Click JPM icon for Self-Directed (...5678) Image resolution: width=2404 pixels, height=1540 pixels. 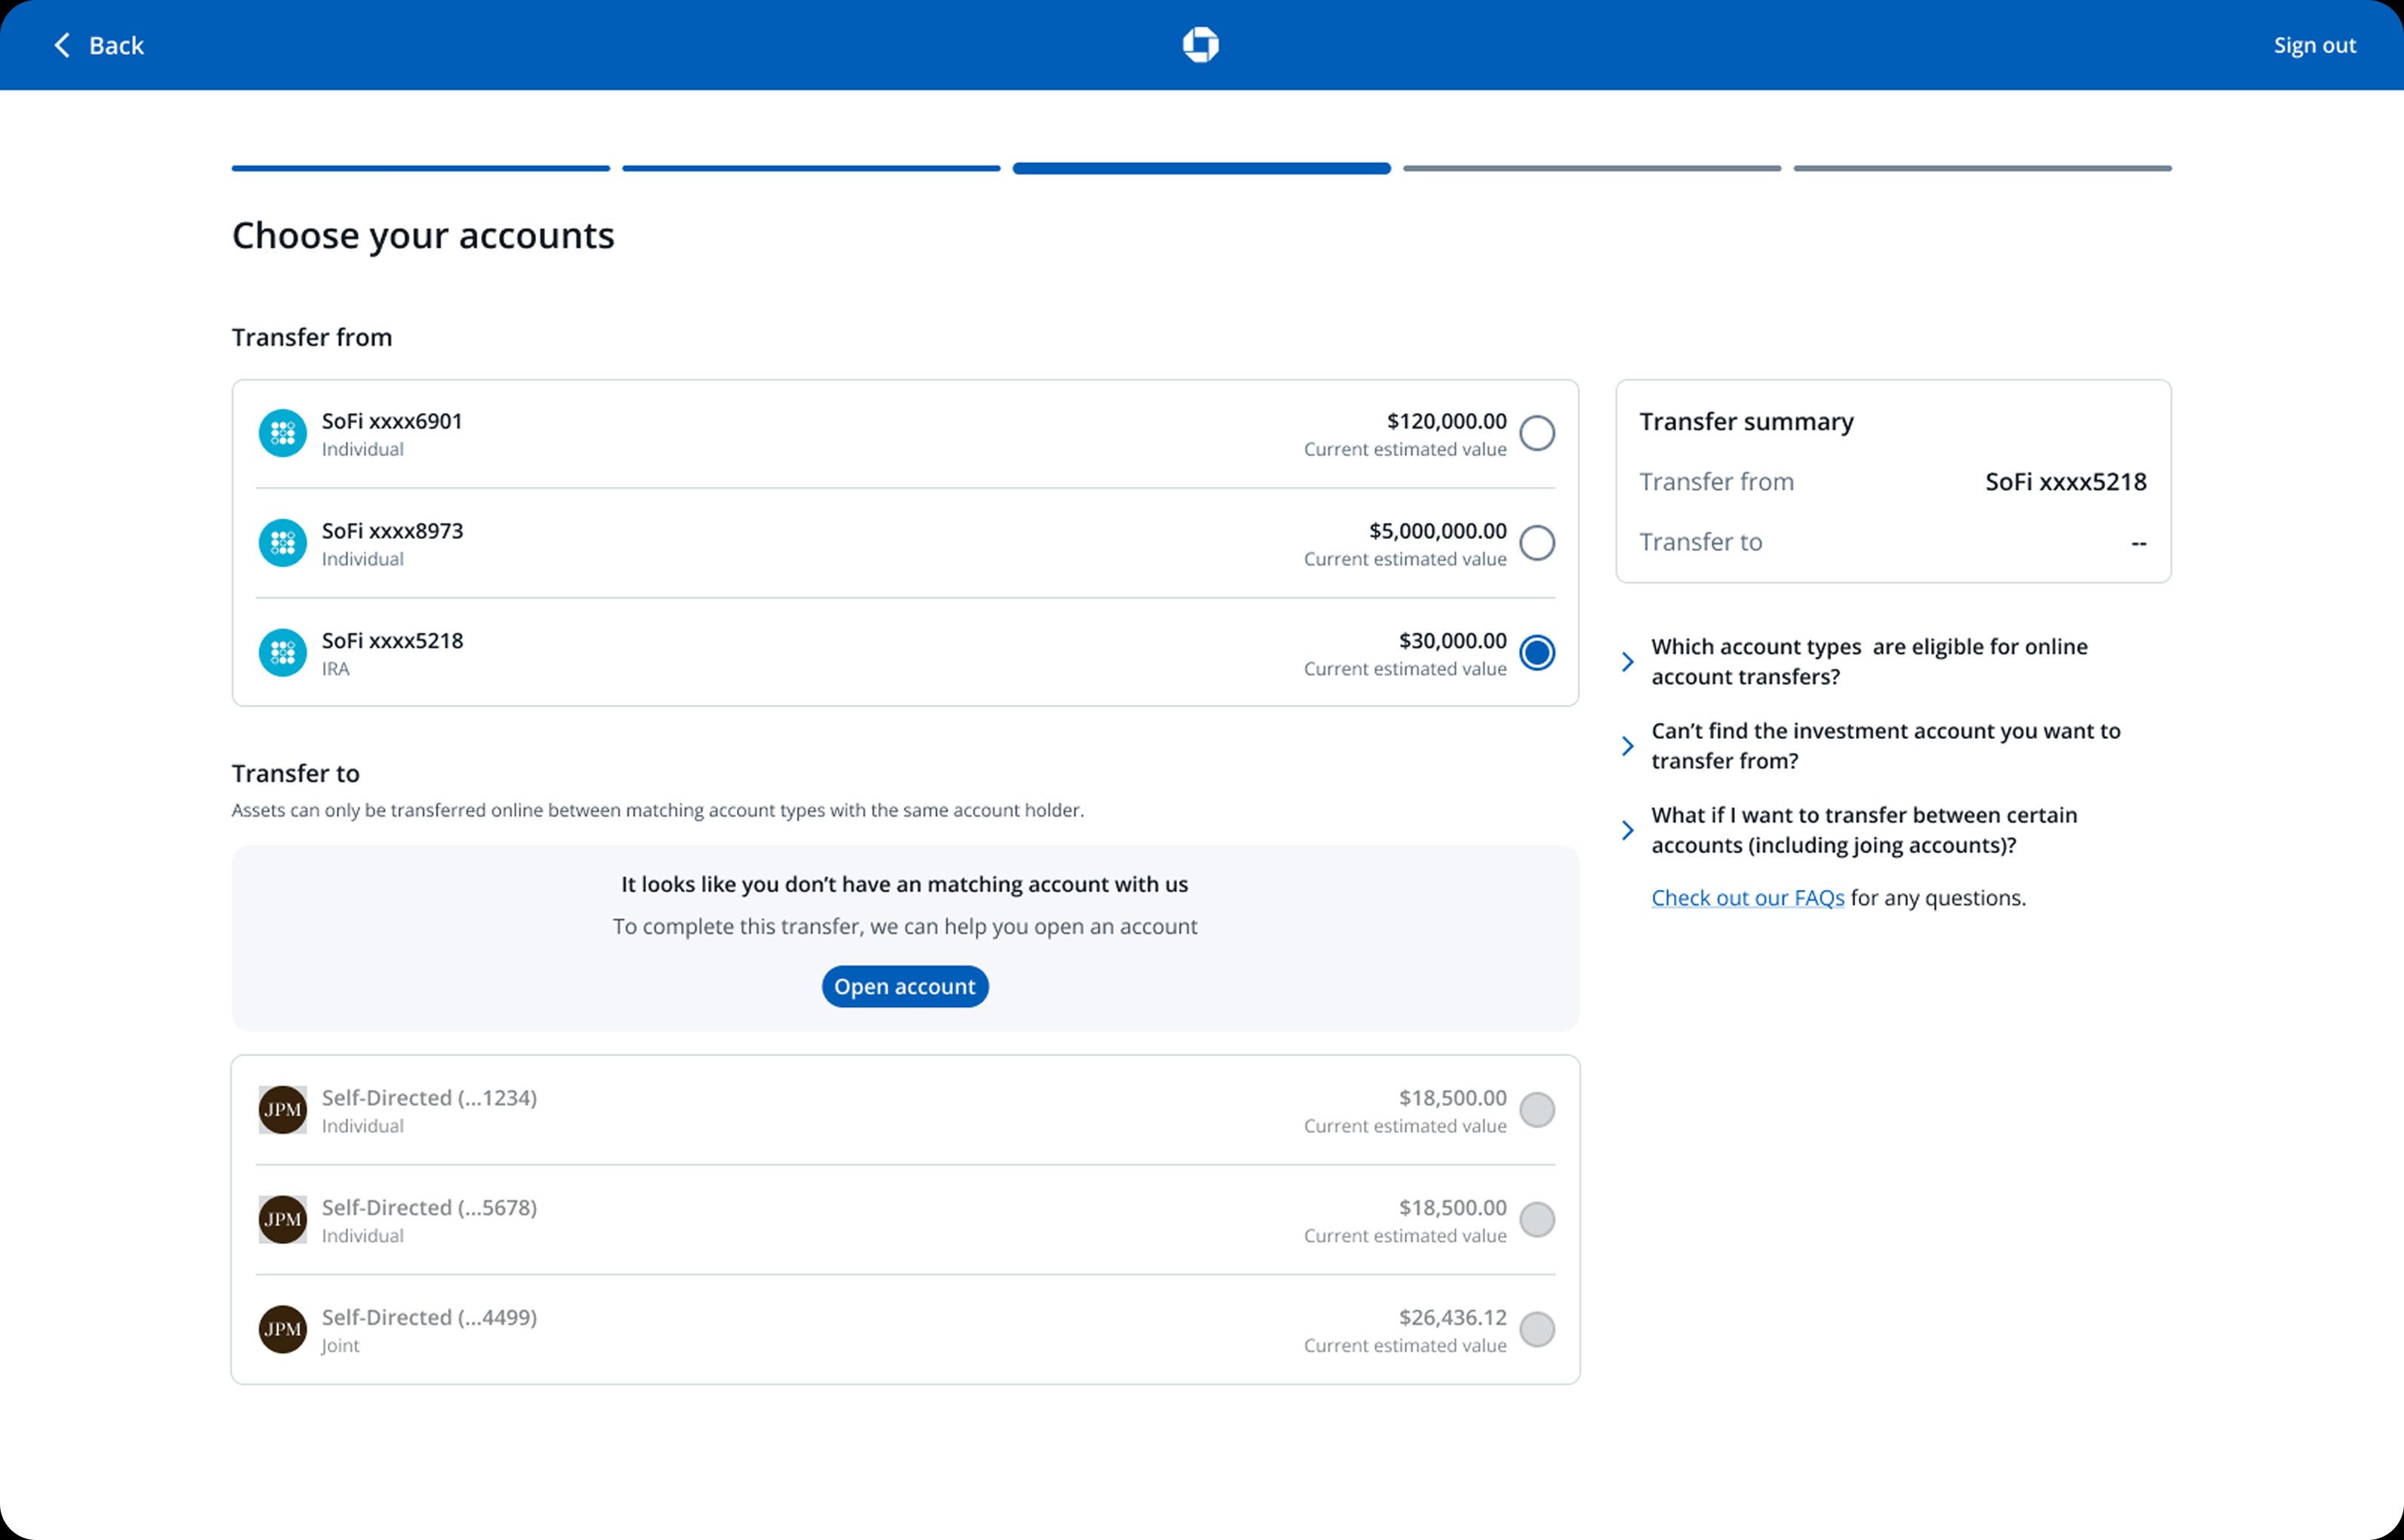[283, 1220]
